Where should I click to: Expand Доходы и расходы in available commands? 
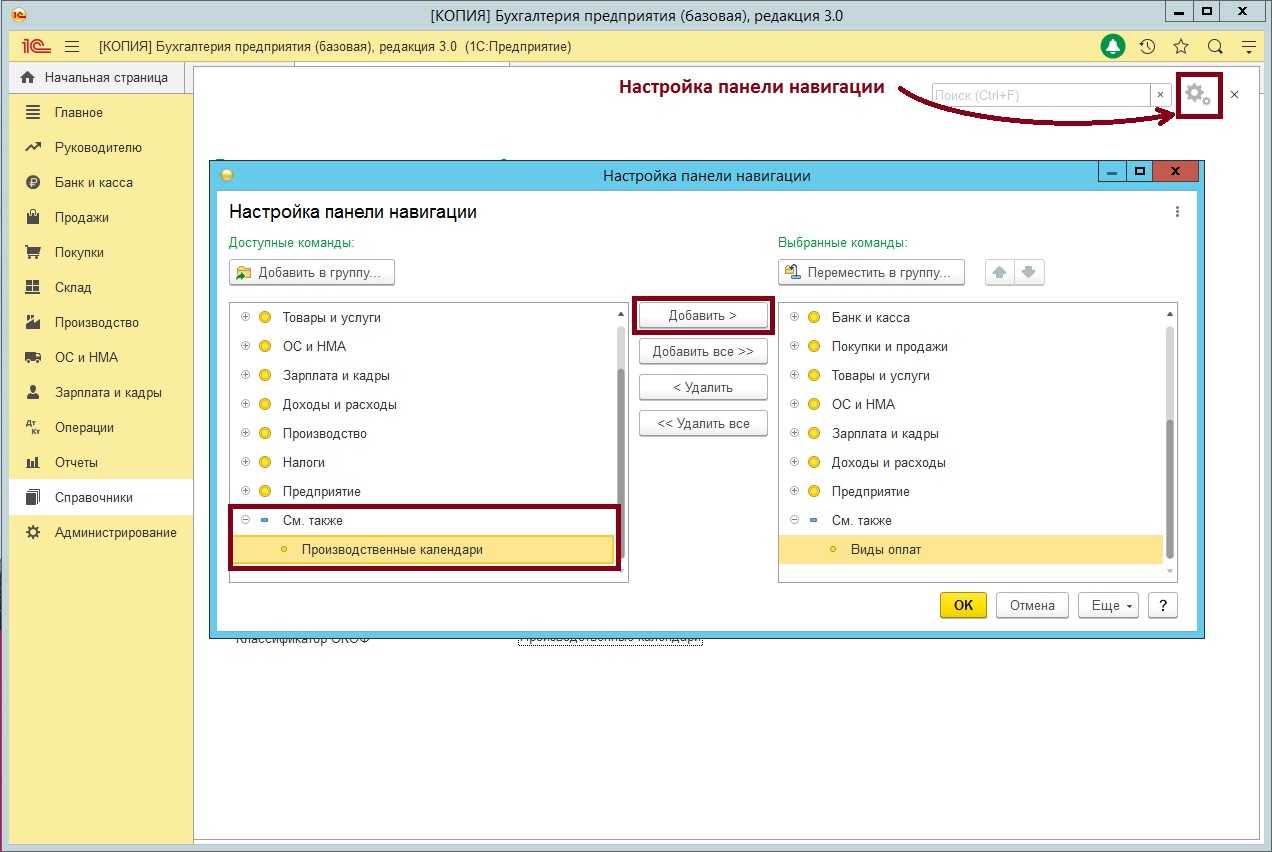[246, 404]
